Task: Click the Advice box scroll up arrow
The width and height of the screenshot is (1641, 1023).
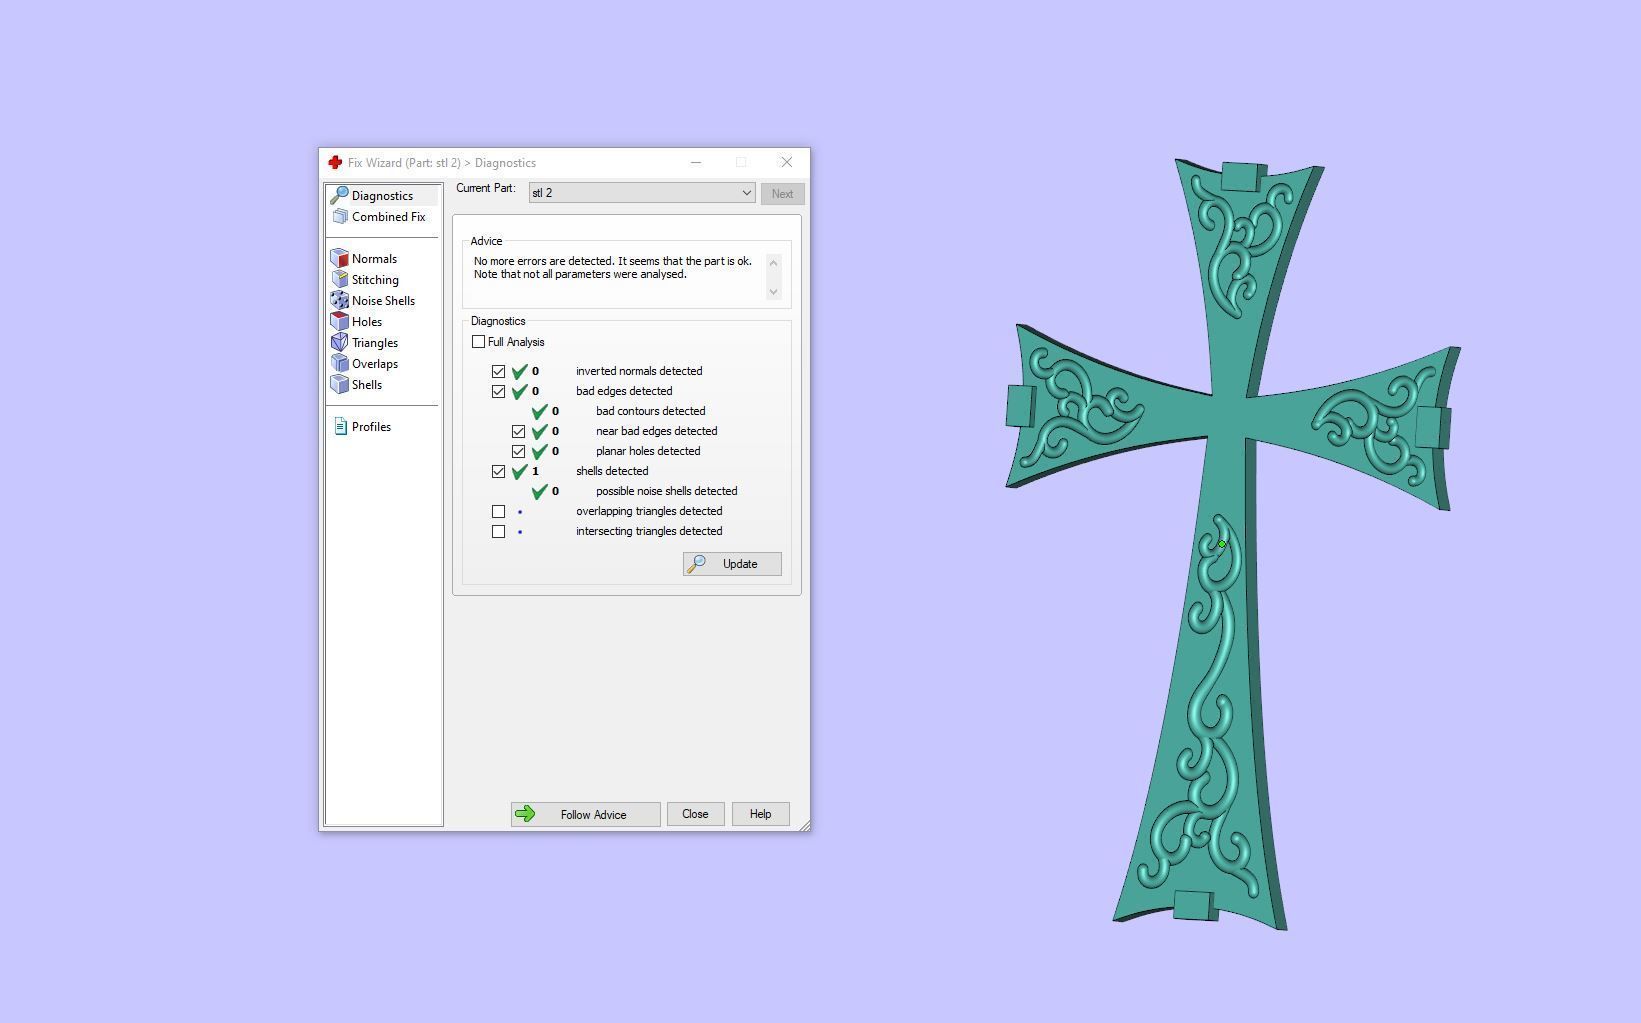Action: click(x=773, y=263)
